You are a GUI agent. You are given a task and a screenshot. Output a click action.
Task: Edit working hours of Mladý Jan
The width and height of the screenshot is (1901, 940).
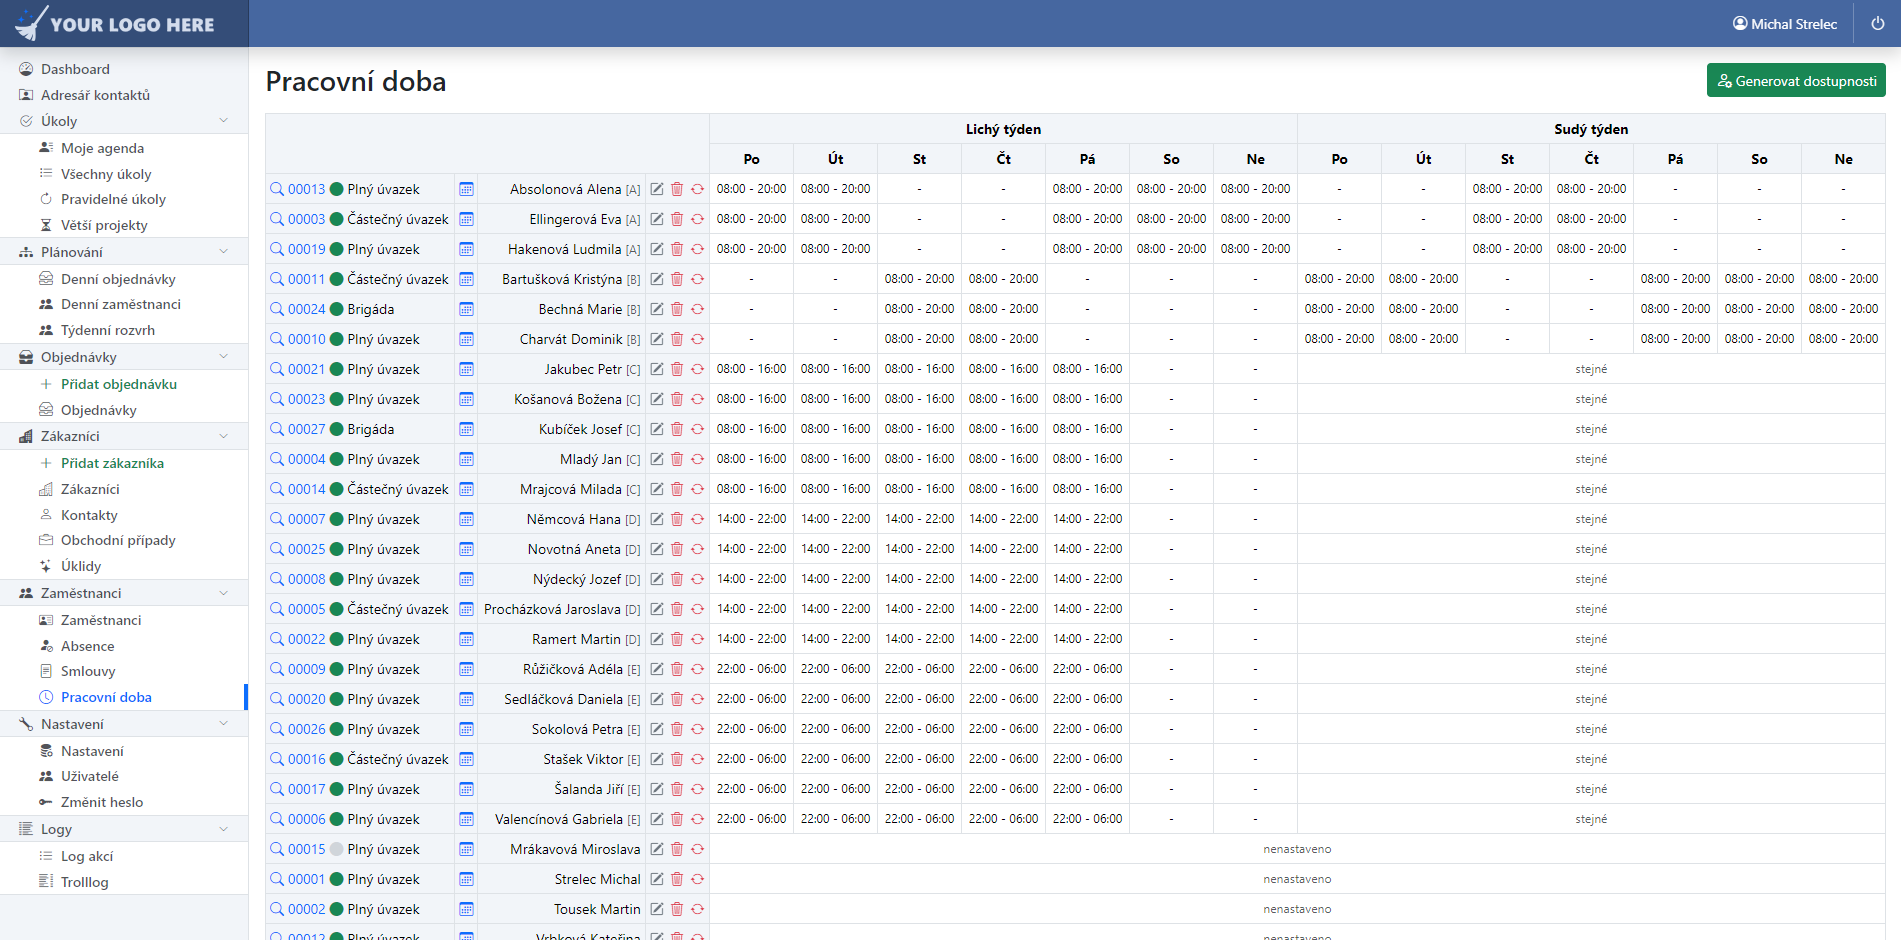tap(657, 459)
